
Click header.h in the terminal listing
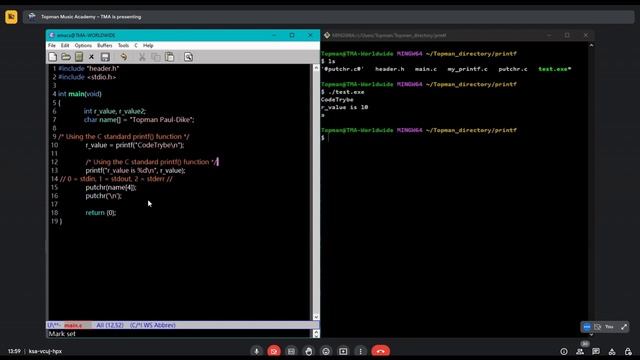[389, 69]
